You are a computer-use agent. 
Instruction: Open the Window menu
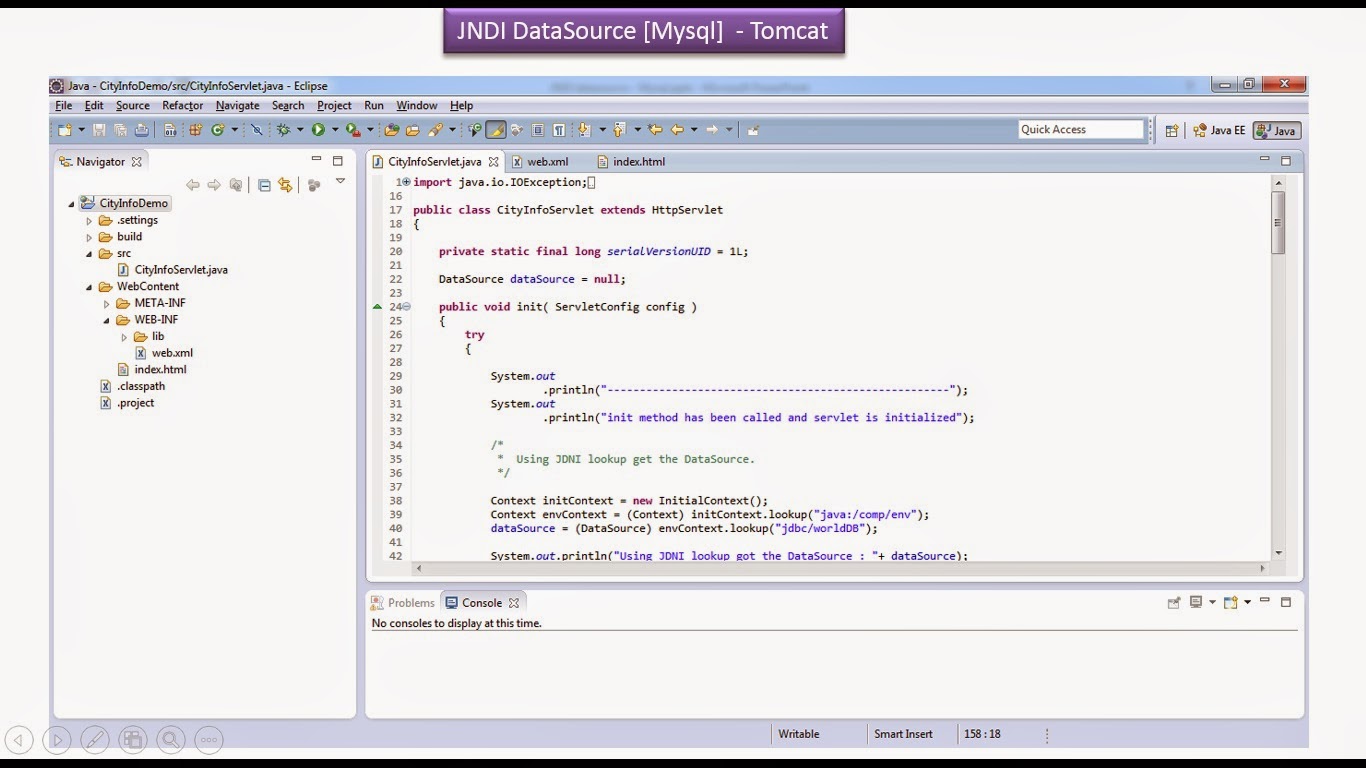417,105
